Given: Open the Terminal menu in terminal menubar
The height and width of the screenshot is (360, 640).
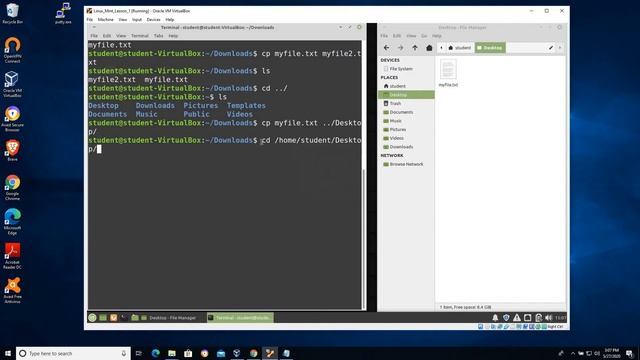Looking at the screenshot, I should pyautogui.click(x=140, y=36).
